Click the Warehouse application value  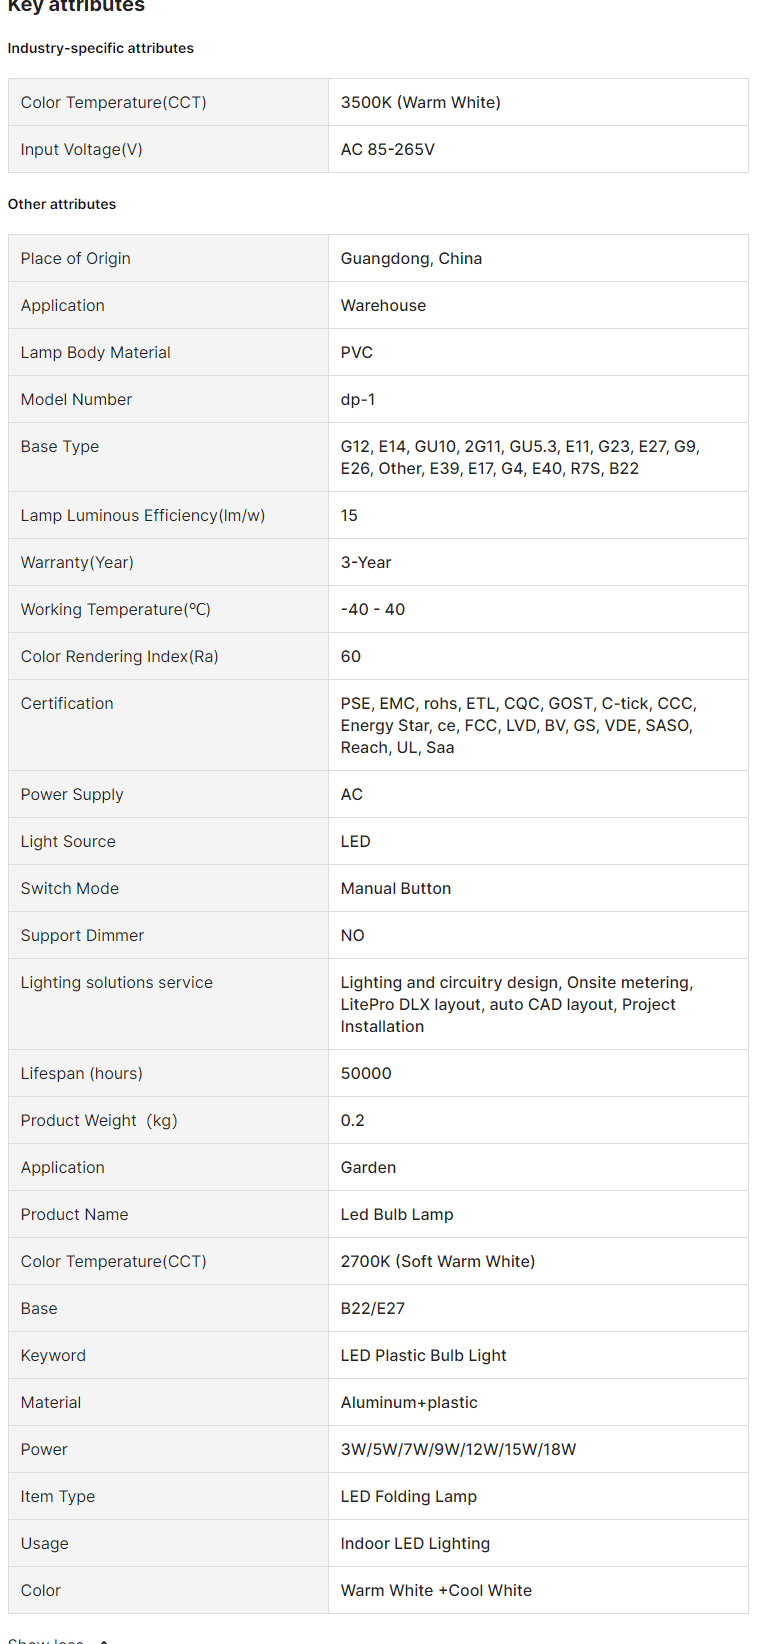point(383,305)
